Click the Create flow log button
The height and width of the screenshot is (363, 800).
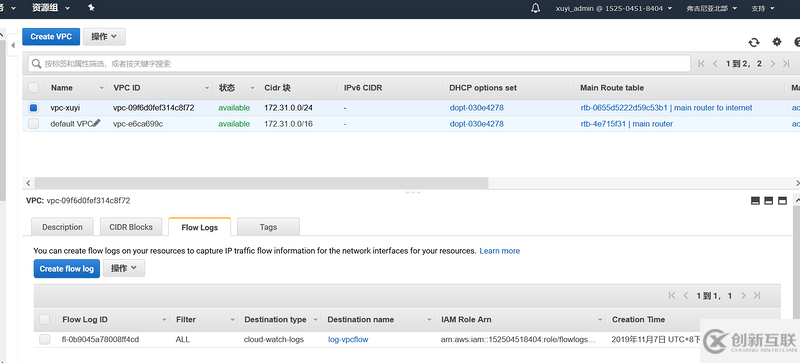(x=67, y=269)
